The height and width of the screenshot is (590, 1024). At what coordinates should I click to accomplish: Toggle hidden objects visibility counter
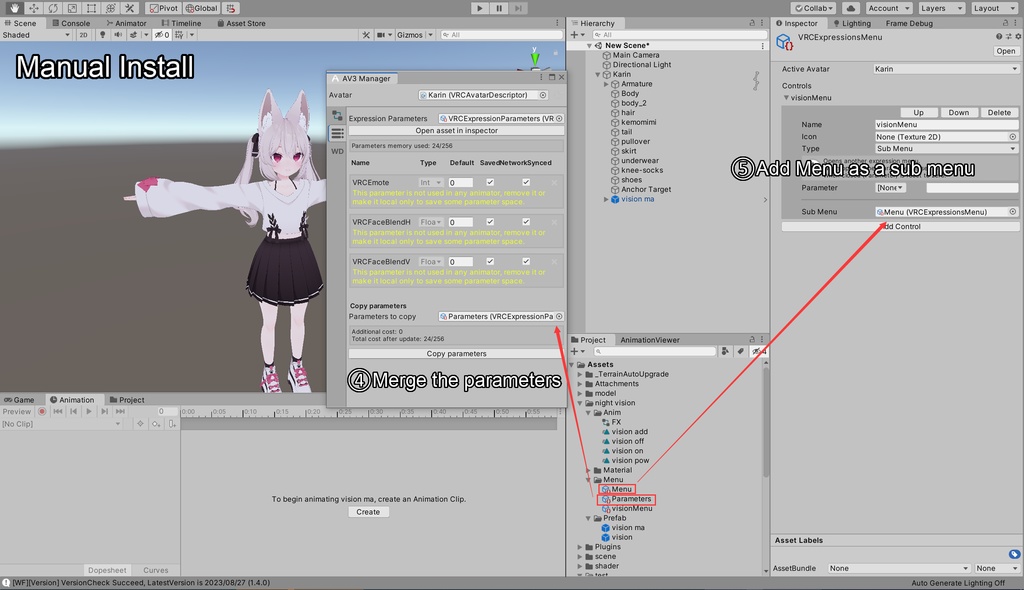[x=161, y=35]
